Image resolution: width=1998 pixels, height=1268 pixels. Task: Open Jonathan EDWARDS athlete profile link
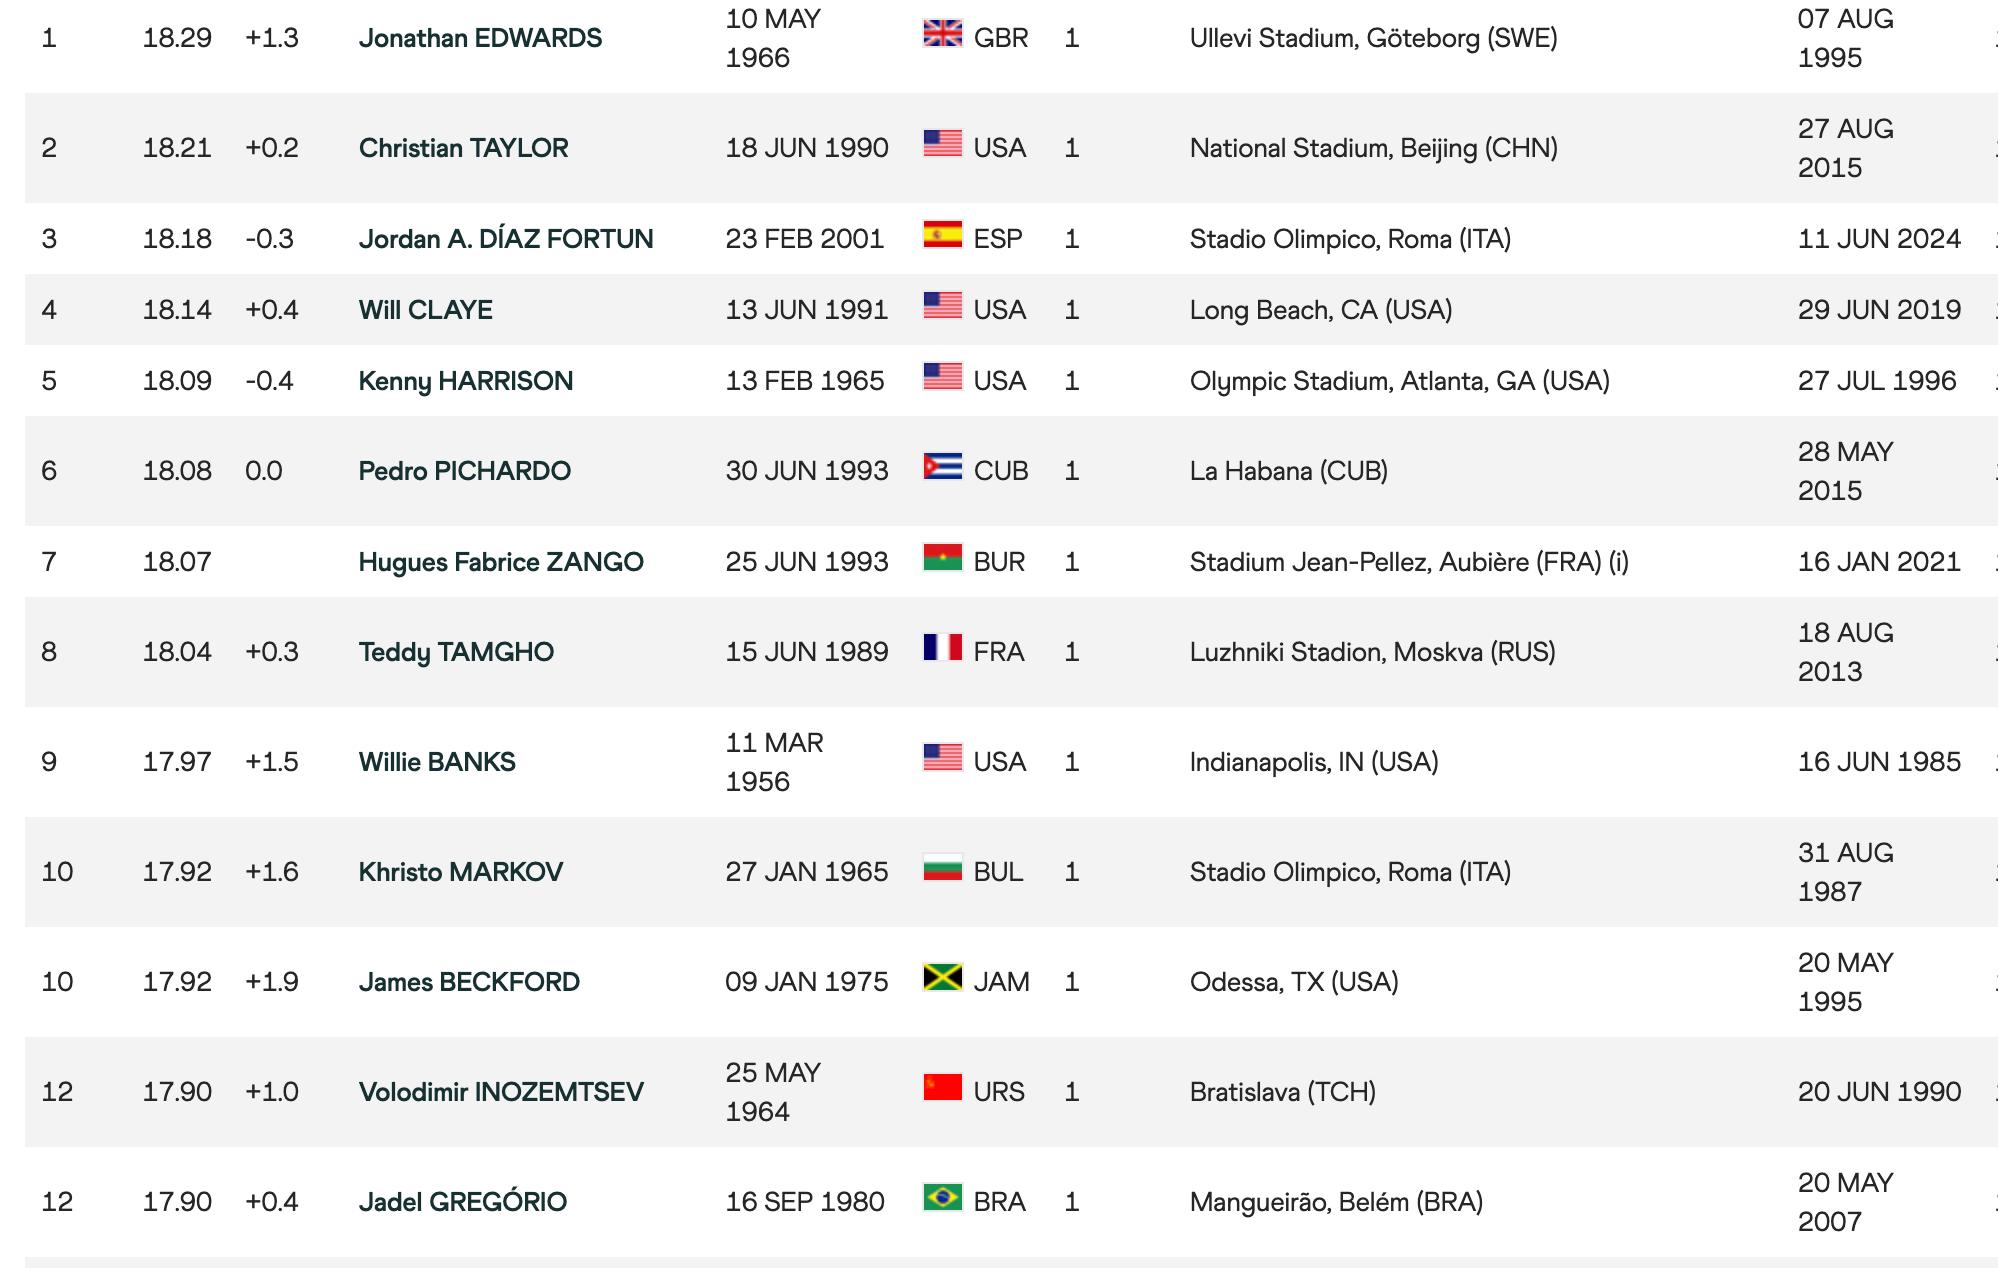pyautogui.click(x=480, y=38)
